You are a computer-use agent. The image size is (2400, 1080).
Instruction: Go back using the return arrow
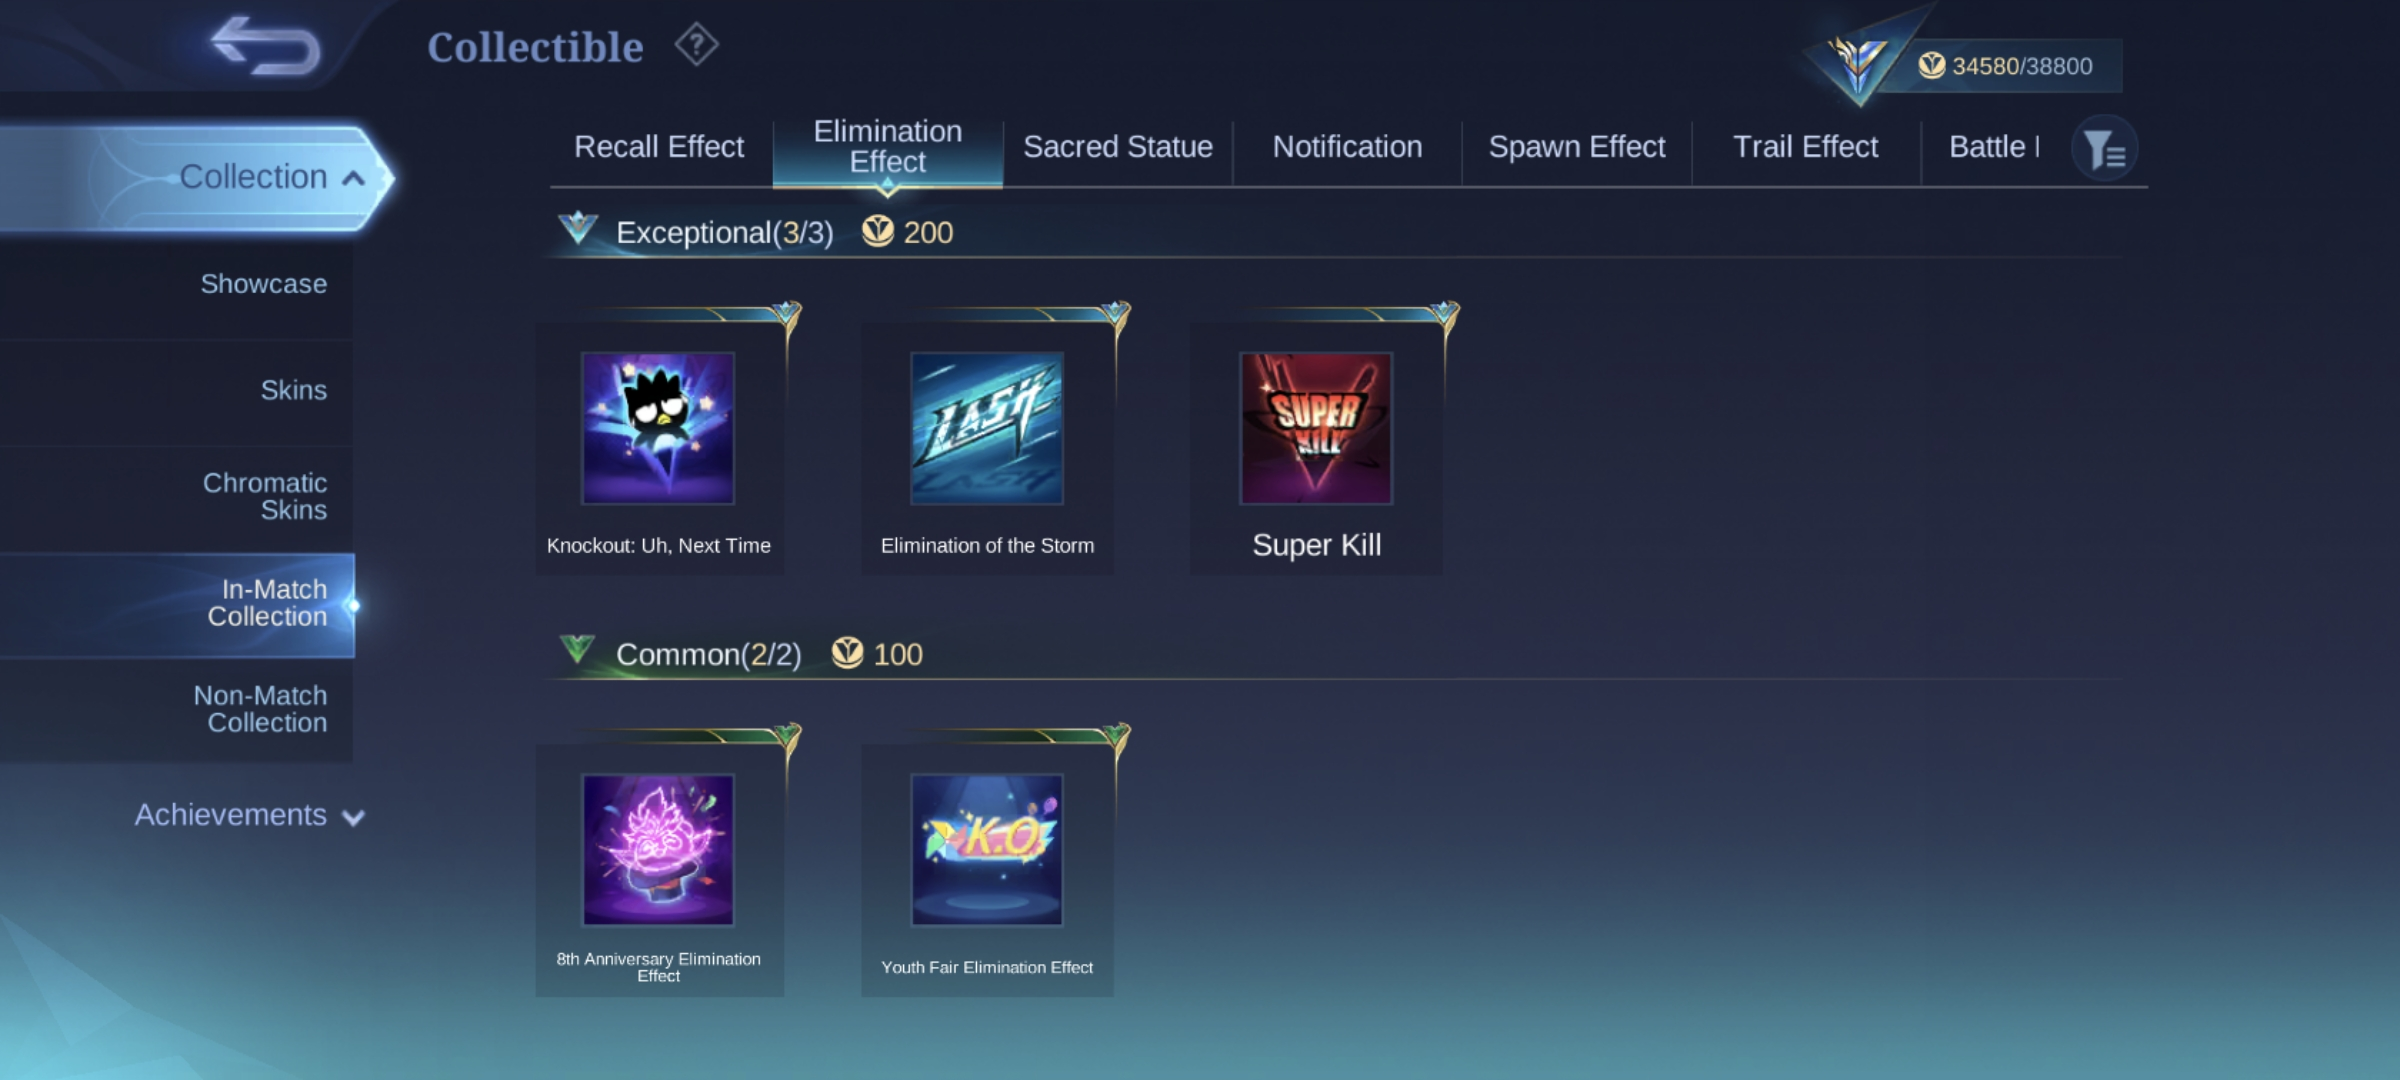tap(266, 45)
